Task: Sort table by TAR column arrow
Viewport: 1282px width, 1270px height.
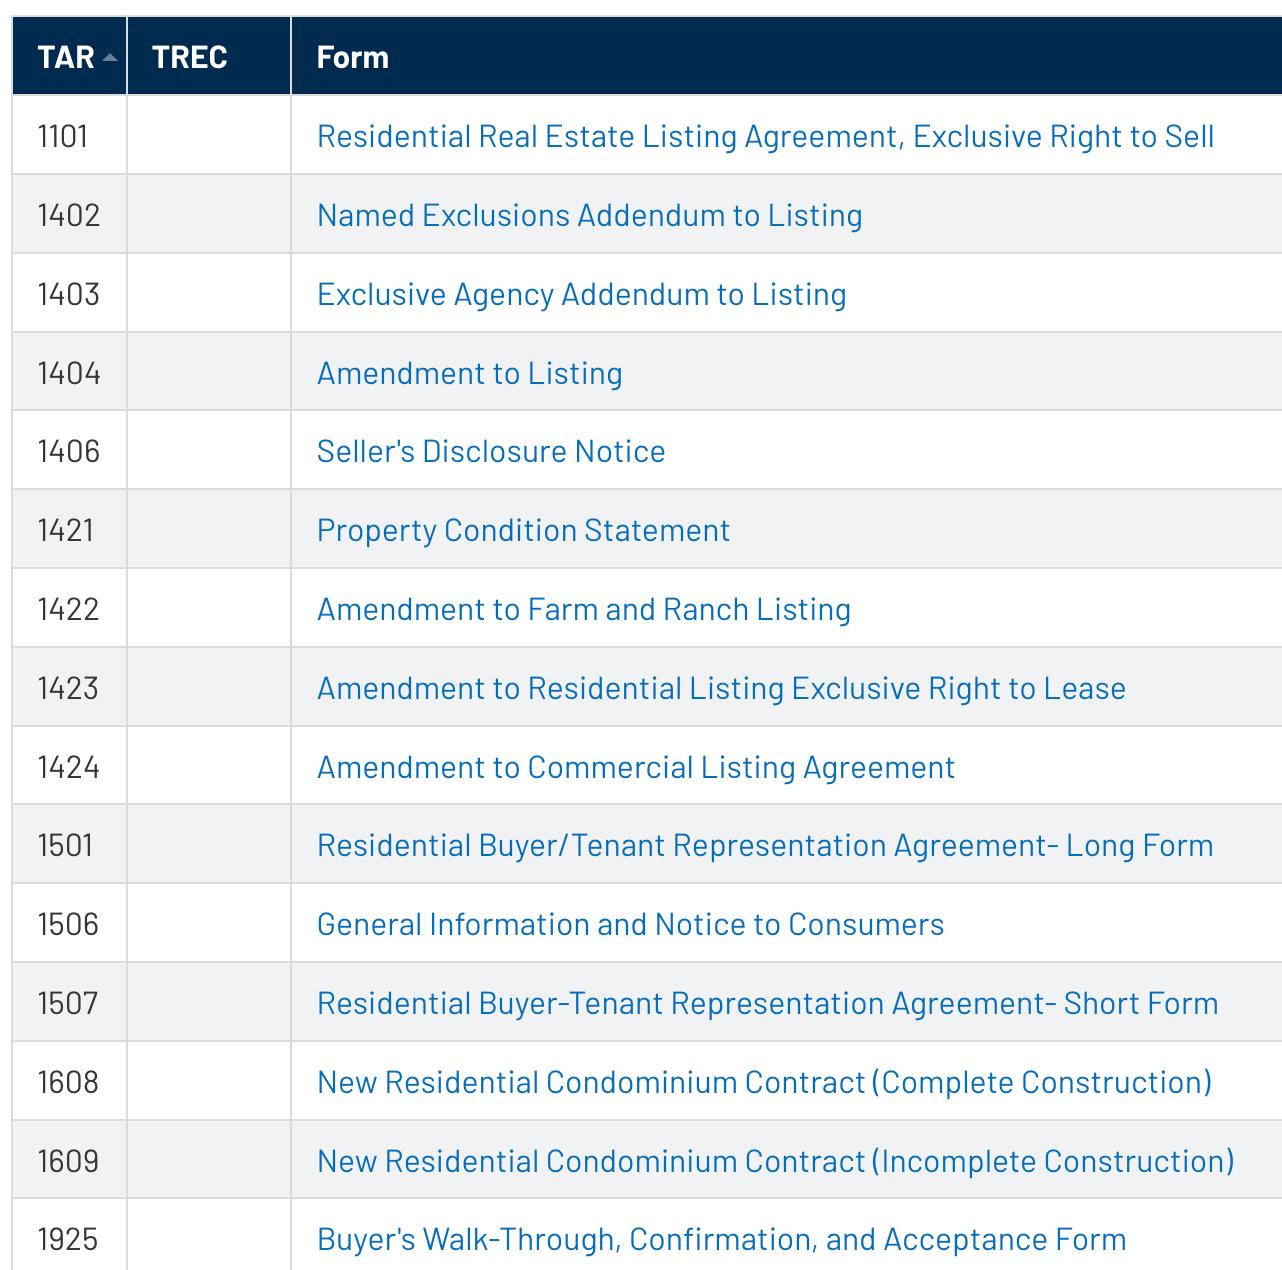Action: click(x=110, y=58)
